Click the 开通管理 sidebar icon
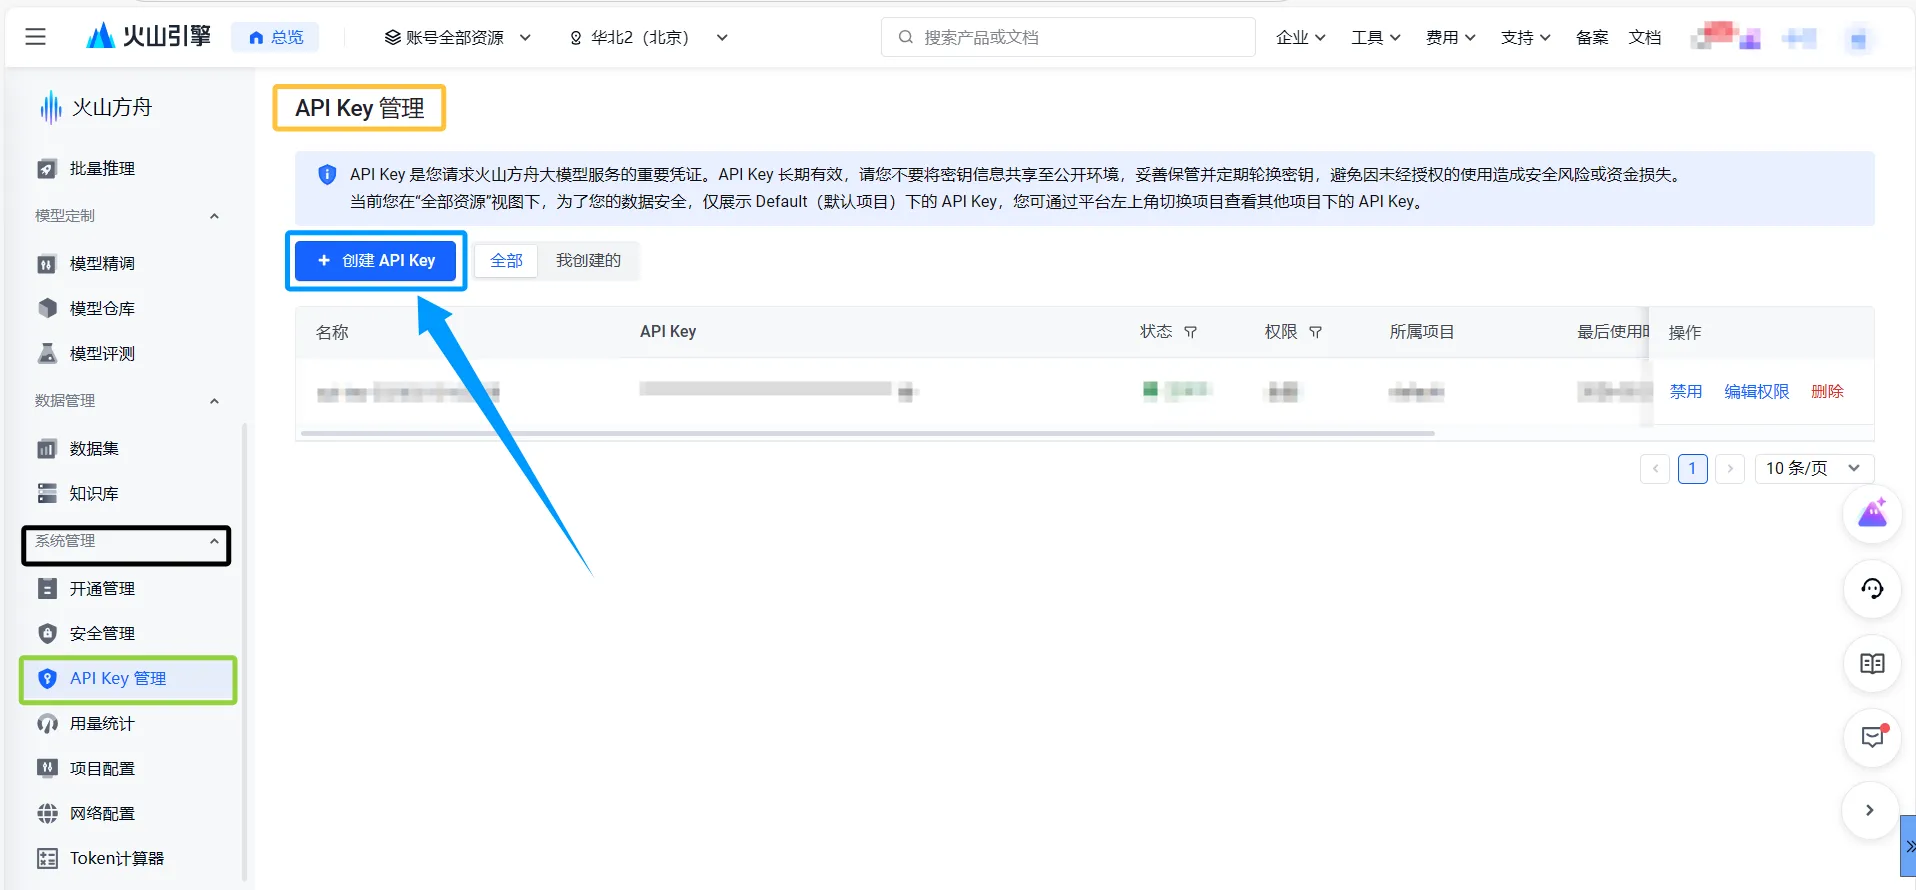Viewport: 1916px width, 890px height. tap(47, 589)
